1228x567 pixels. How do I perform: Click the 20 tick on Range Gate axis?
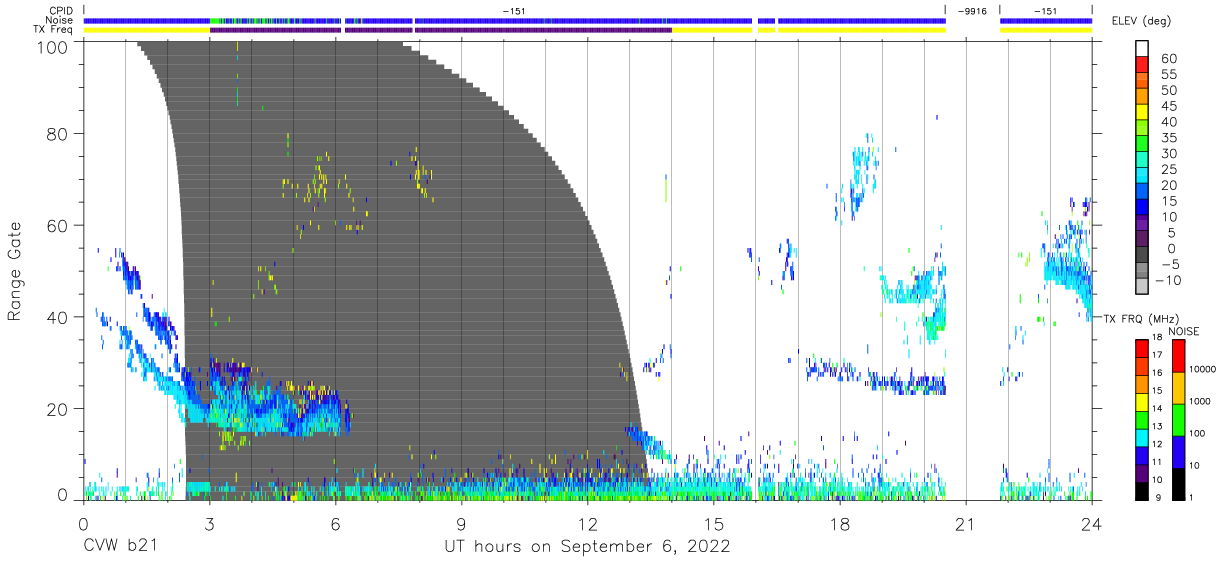[59, 409]
